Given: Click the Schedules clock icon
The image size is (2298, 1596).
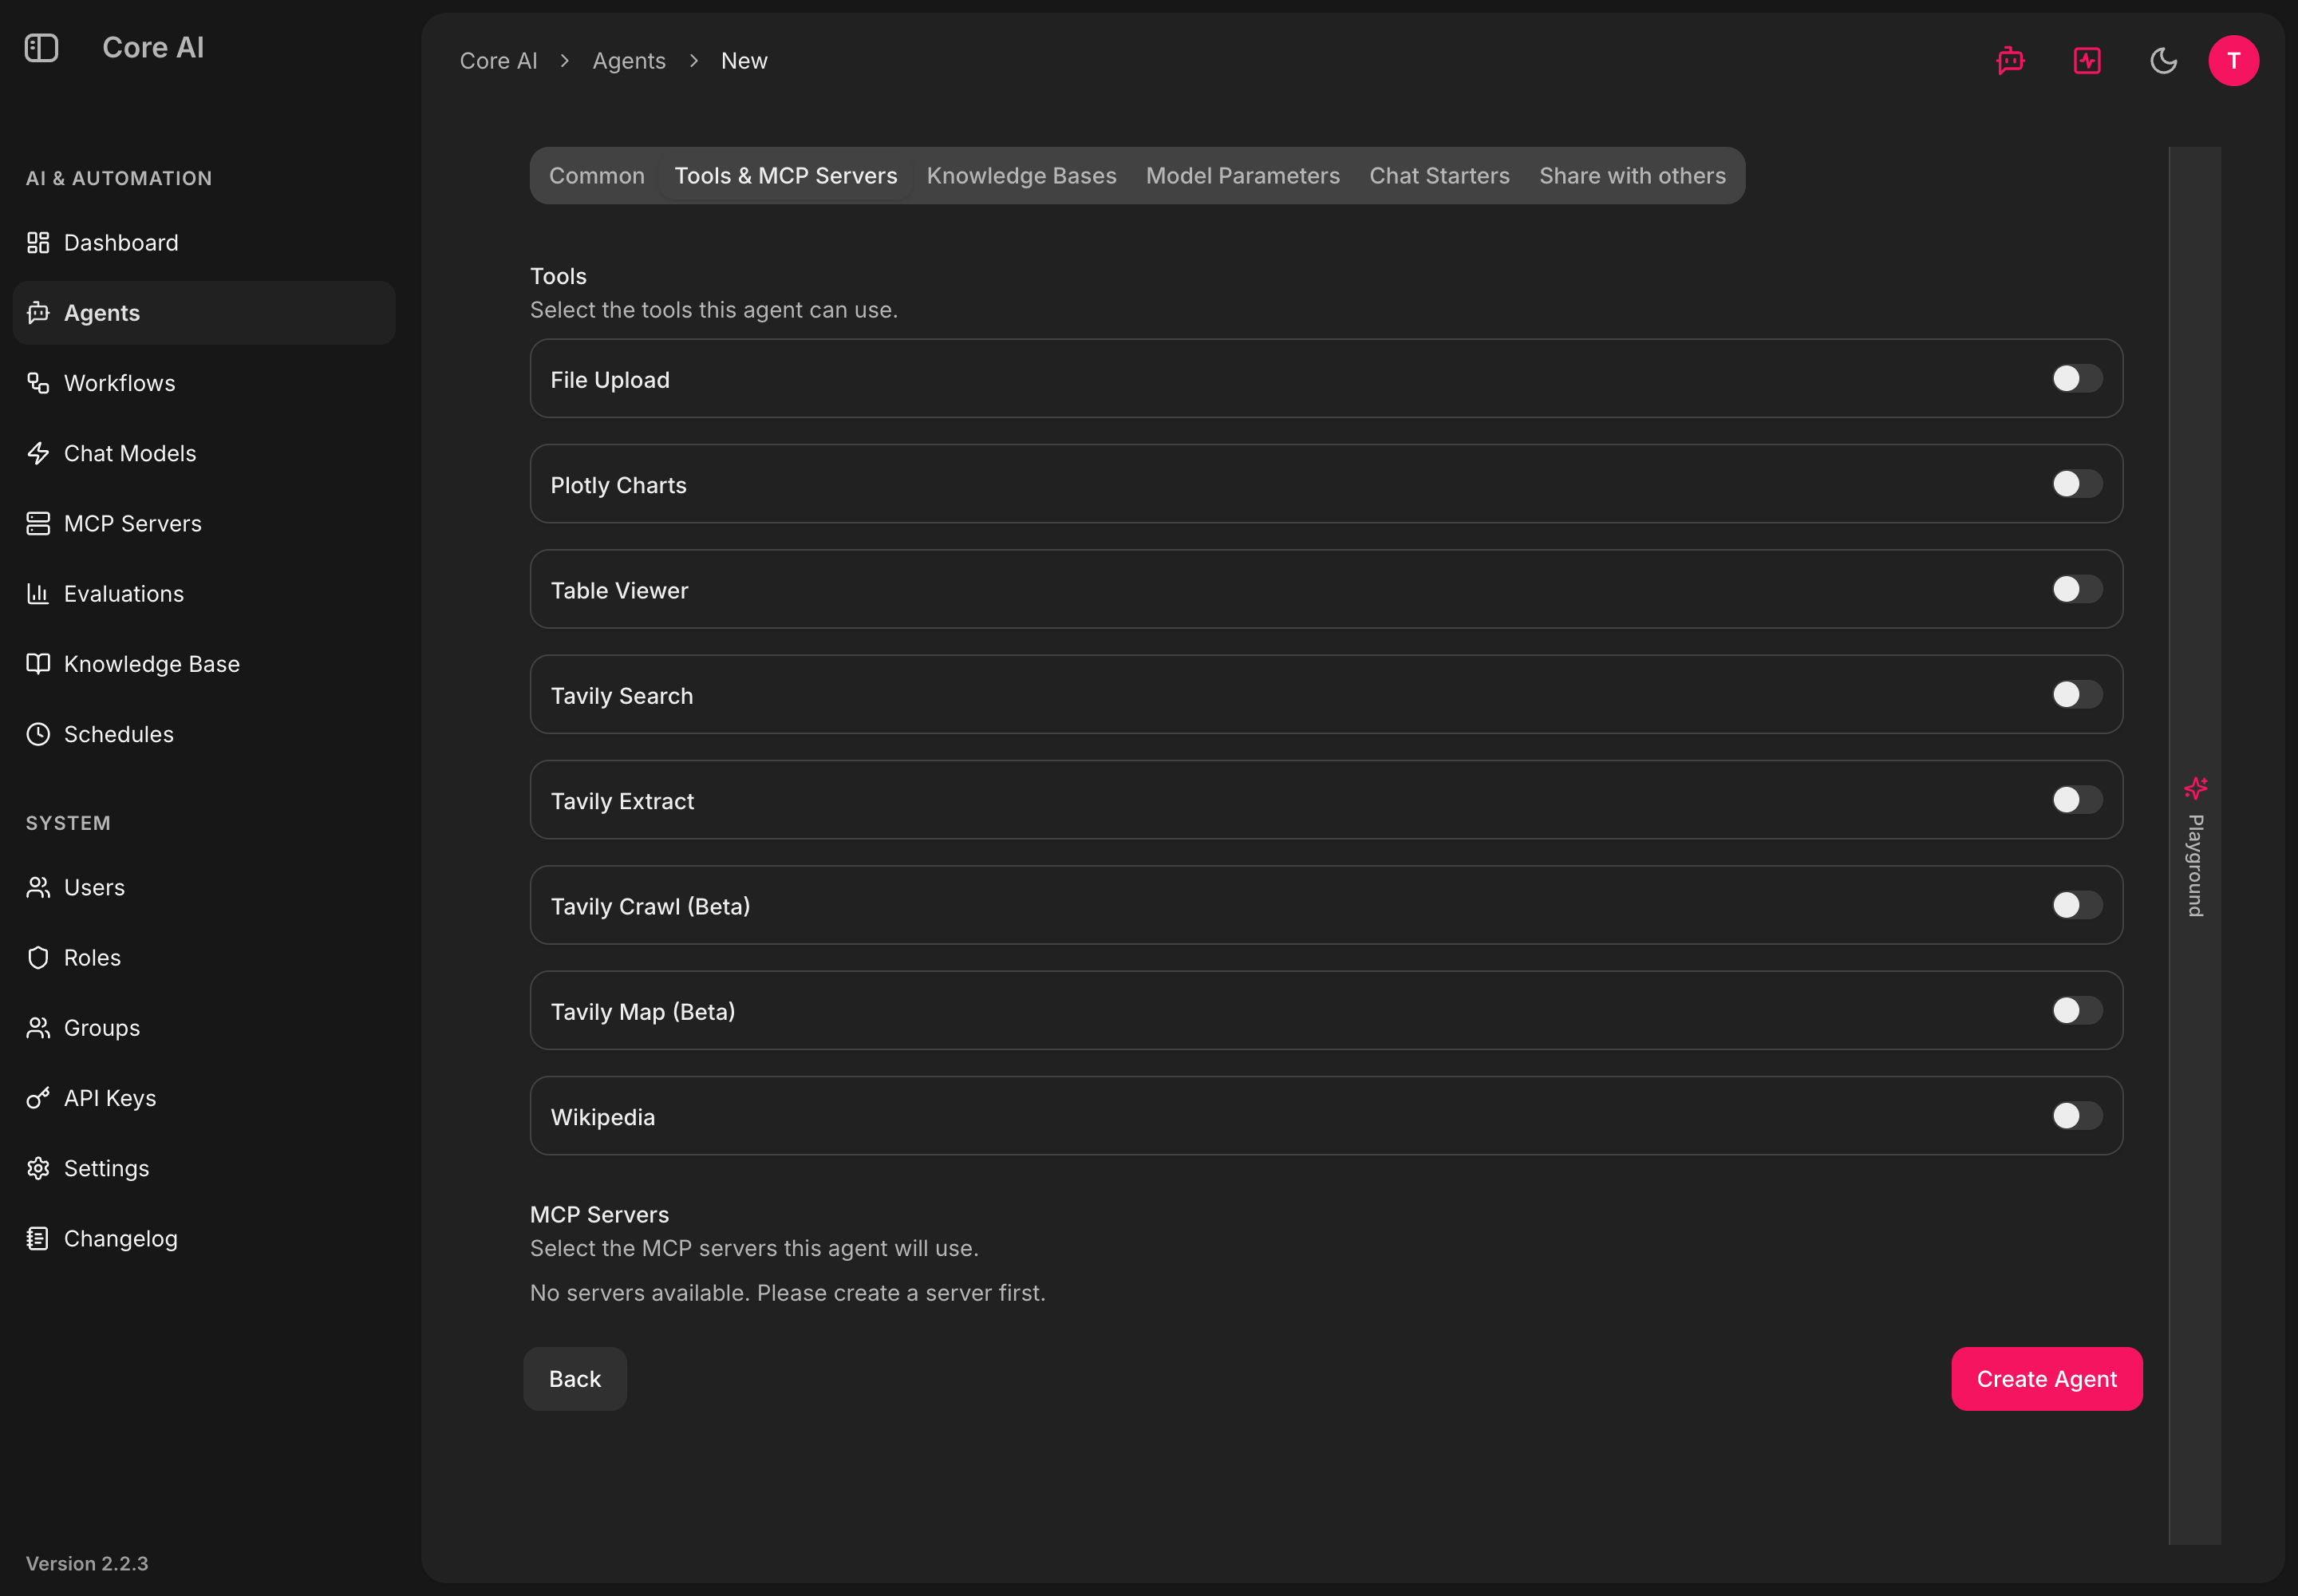Looking at the screenshot, I should tap(38, 734).
